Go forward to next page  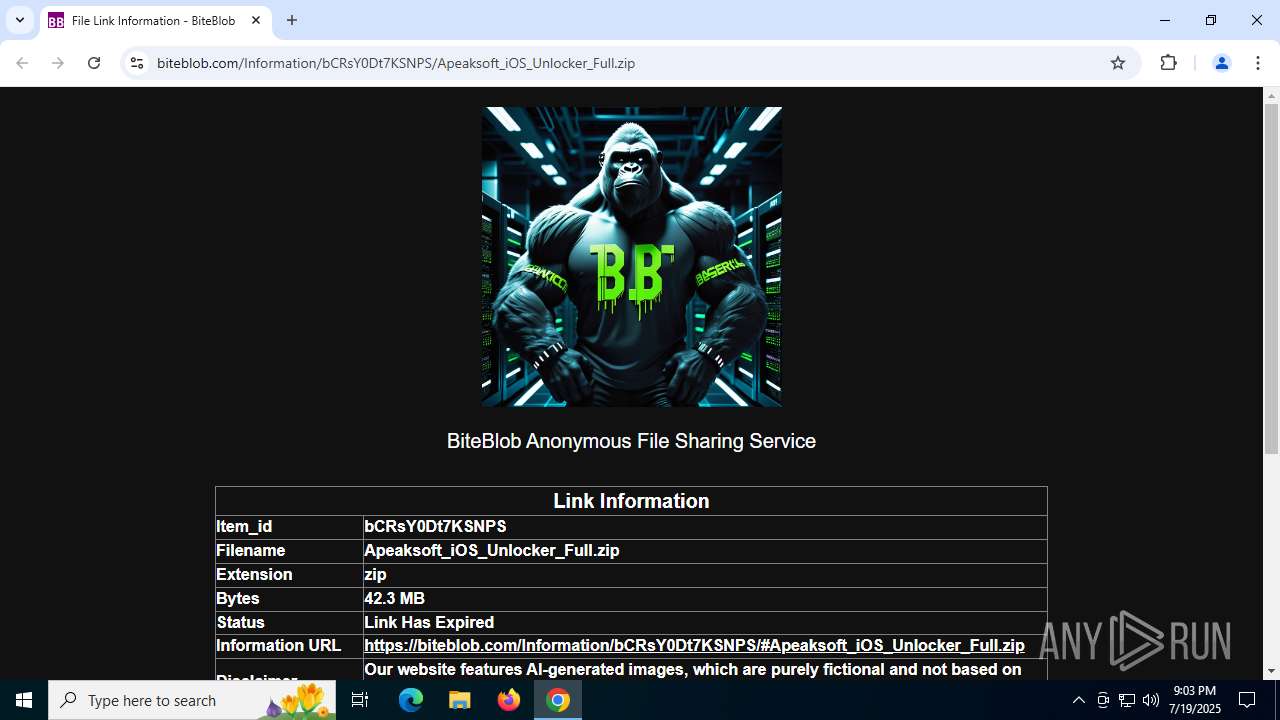[58, 63]
